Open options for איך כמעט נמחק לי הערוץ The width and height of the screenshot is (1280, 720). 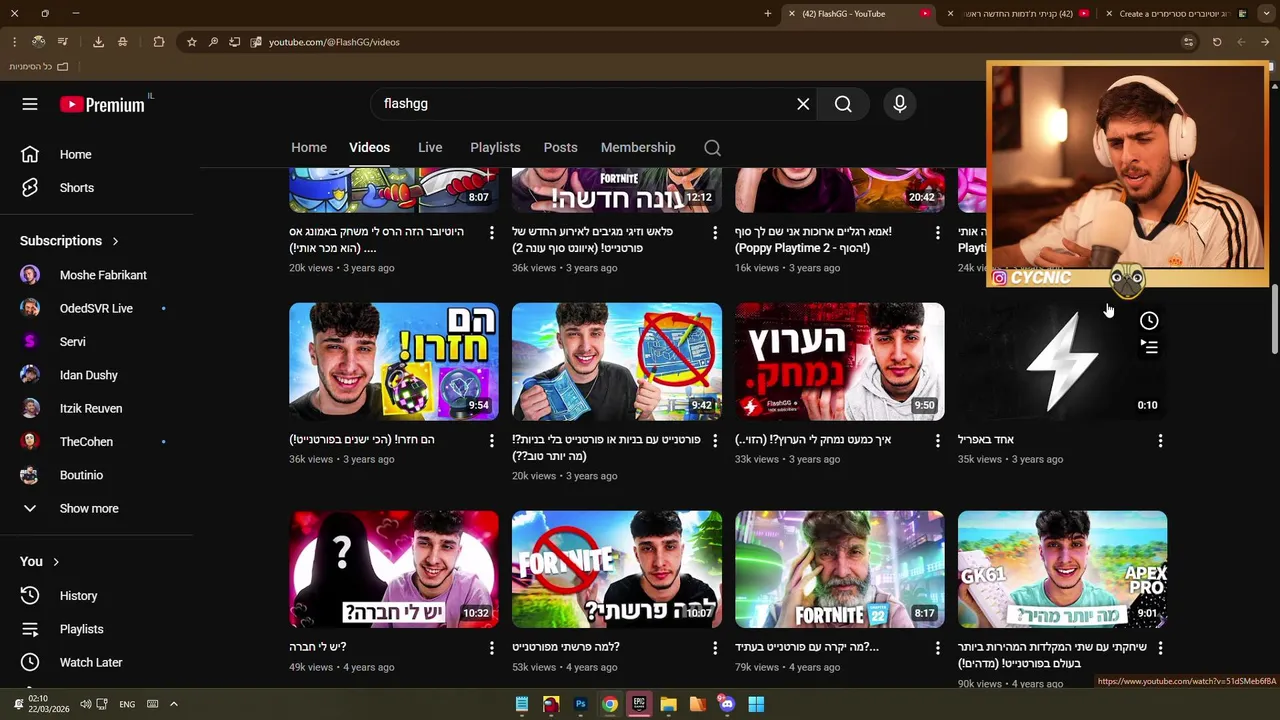(x=937, y=441)
